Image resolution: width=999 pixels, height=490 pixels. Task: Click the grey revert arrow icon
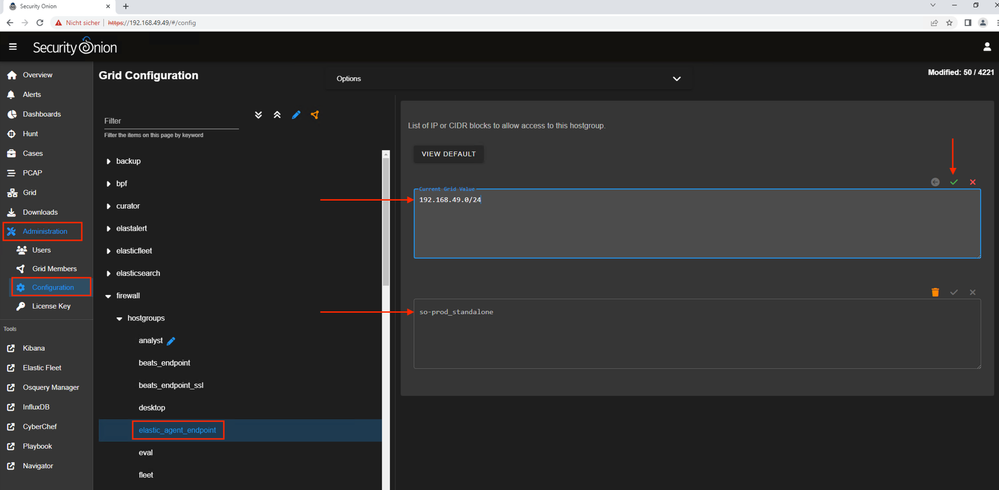(x=935, y=182)
